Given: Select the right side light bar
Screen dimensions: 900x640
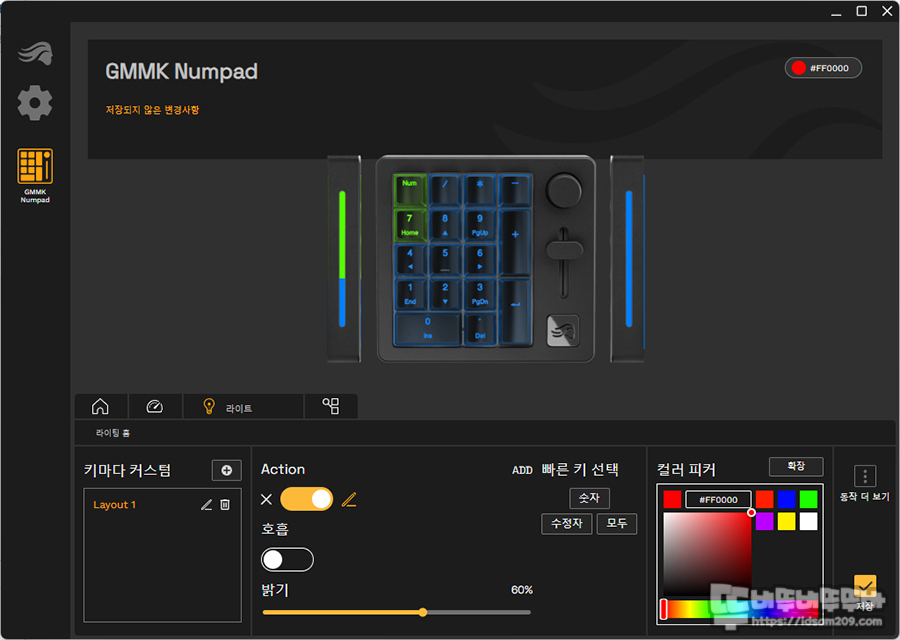Looking at the screenshot, I should pos(628,258).
